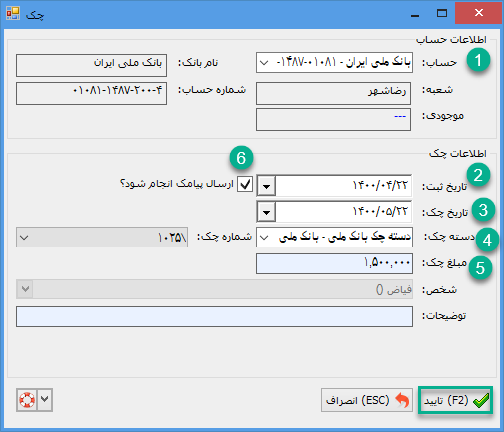Screen dimensions: 504x432
Task: Click the green numbered badge 4
Action: 487,240
